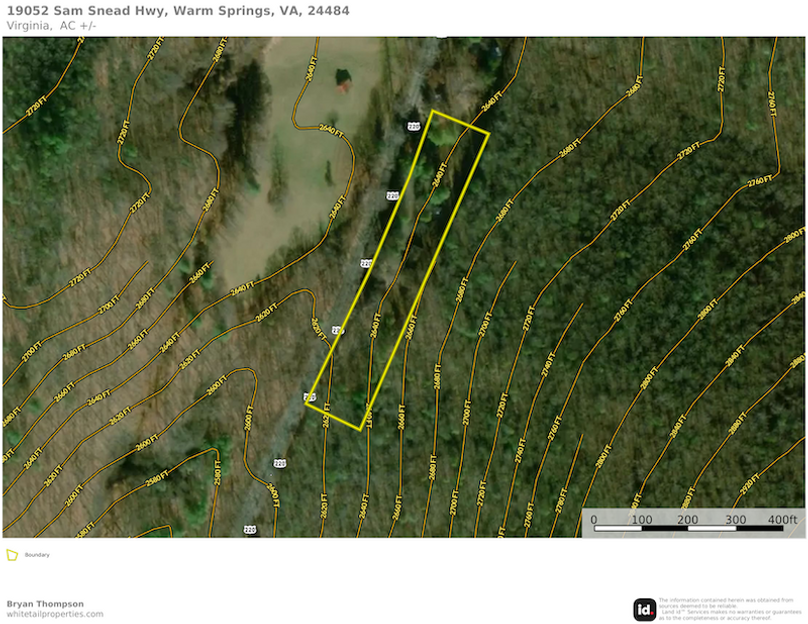Screen dimensions: 808x624
Task: Click the Land id logo
Action: tap(644, 609)
